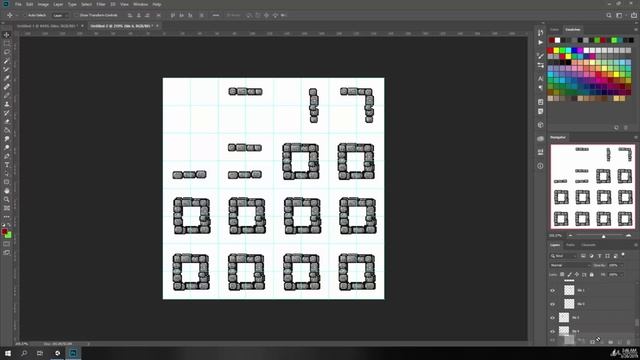640x360 pixels.
Task: Switch to the Channels tab
Action: pyautogui.click(x=588, y=245)
